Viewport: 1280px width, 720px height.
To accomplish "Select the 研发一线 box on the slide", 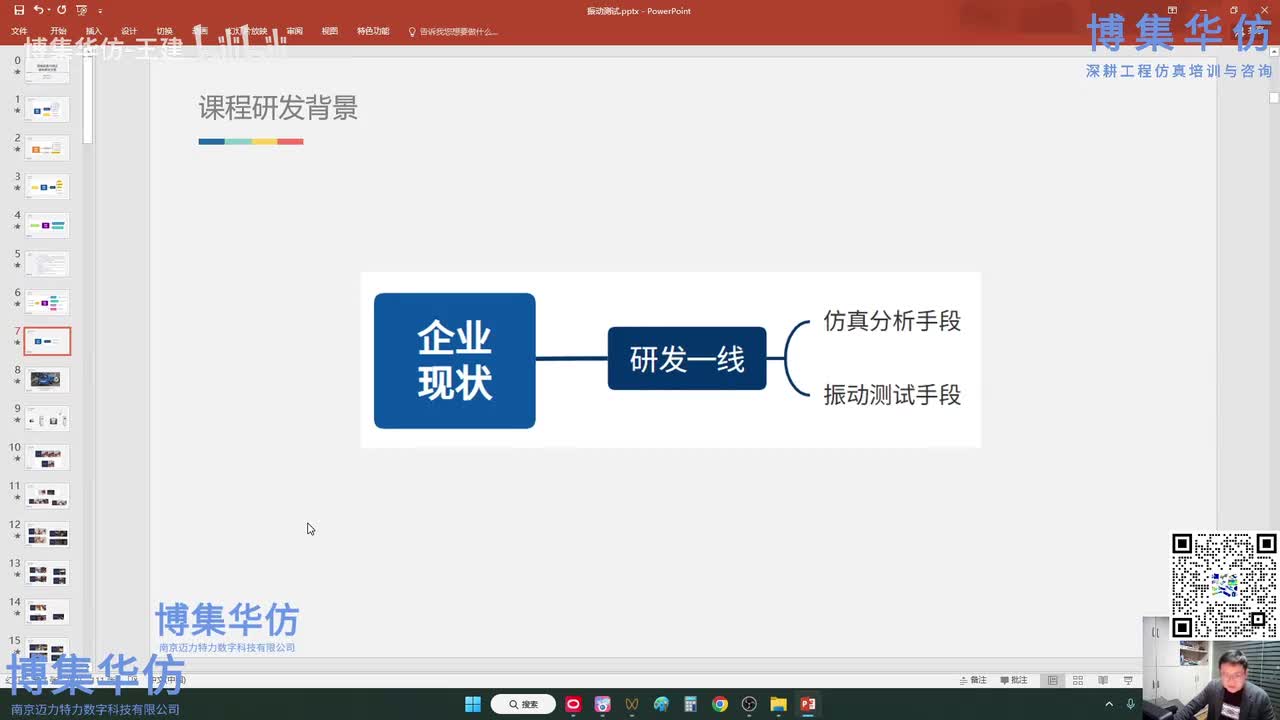I will (x=687, y=358).
